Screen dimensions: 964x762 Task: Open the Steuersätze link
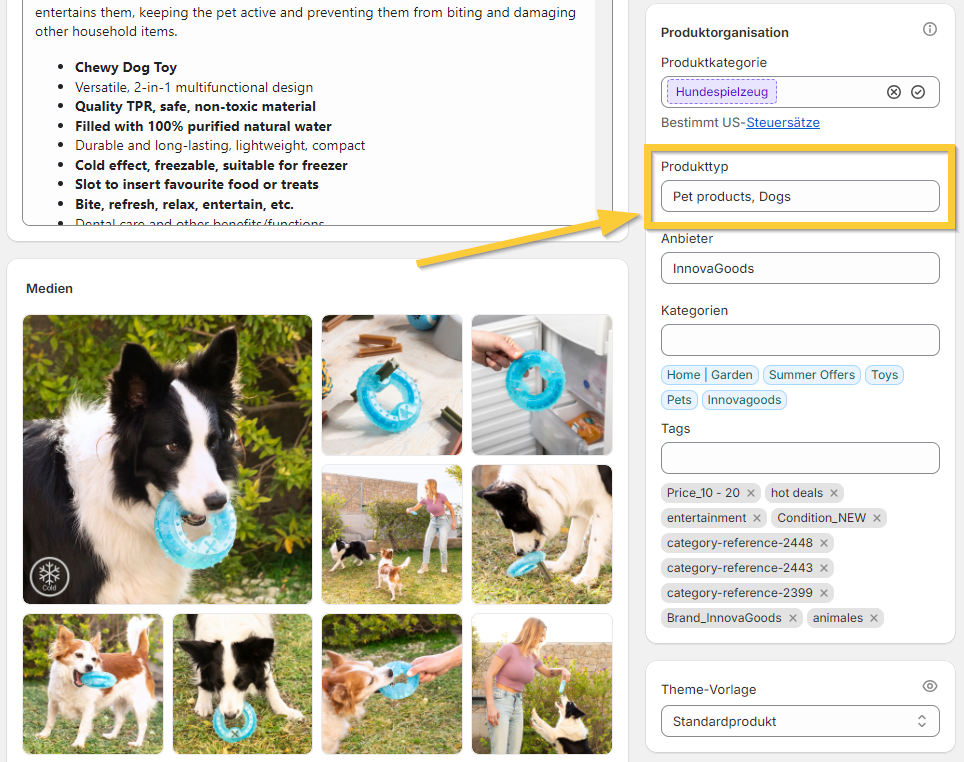(x=782, y=122)
